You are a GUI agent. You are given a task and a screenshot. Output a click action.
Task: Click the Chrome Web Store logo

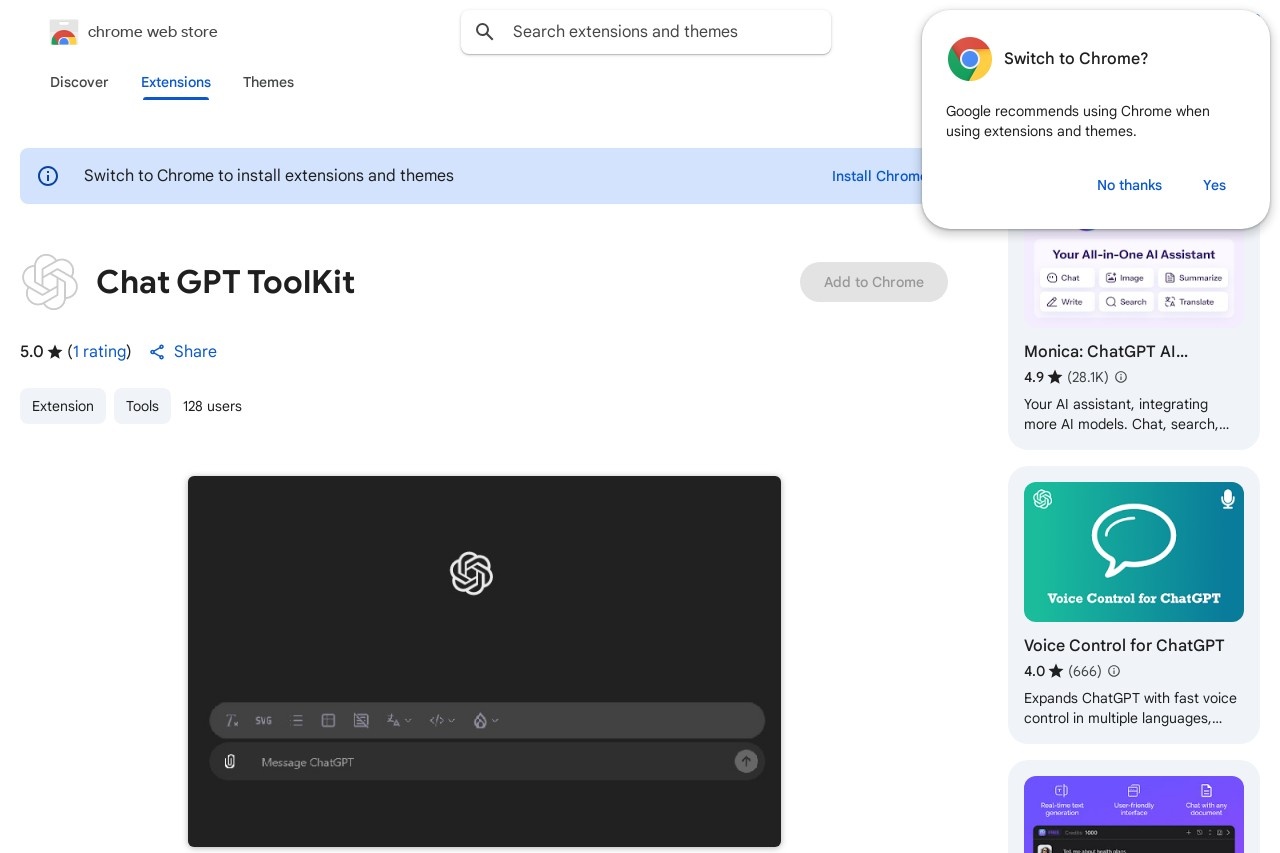tap(64, 32)
